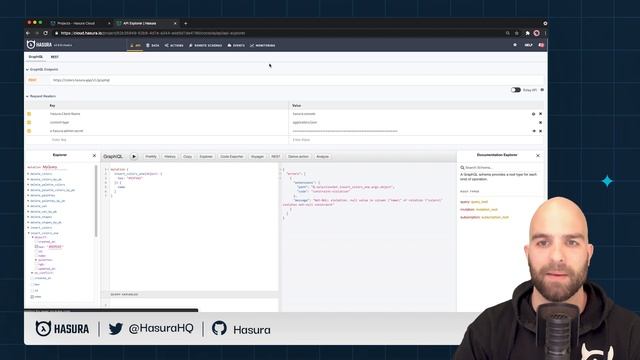Collapse the GraphQL Endpoint section
Viewport: 640px width, 360px height.
(42, 69)
